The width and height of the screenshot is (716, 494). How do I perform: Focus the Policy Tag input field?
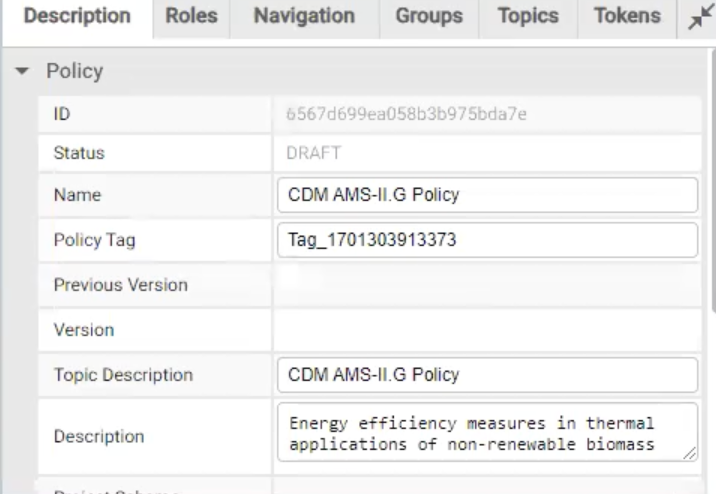coord(487,240)
